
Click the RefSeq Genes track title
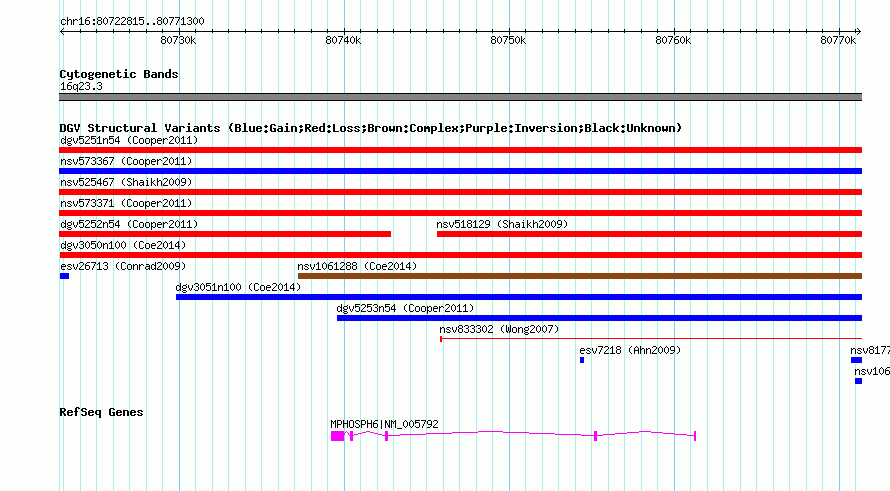pos(101,412)
